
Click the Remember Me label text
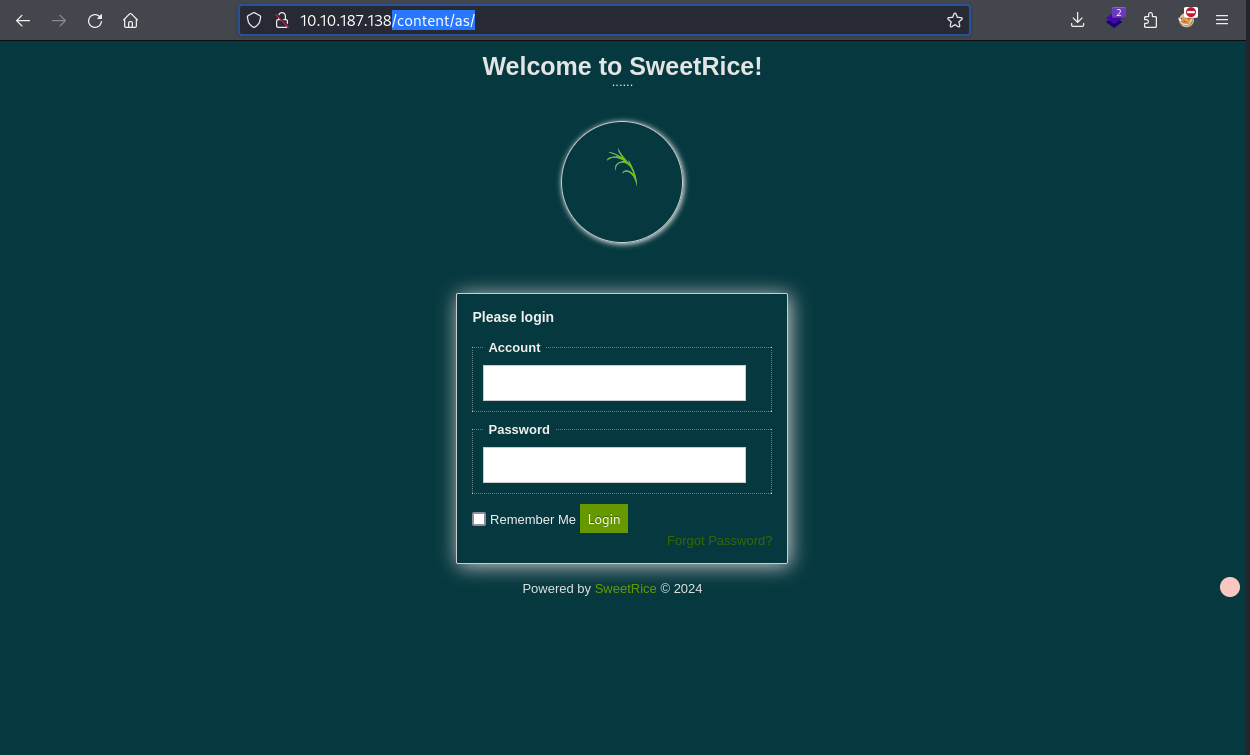click(x=533, y=520)
